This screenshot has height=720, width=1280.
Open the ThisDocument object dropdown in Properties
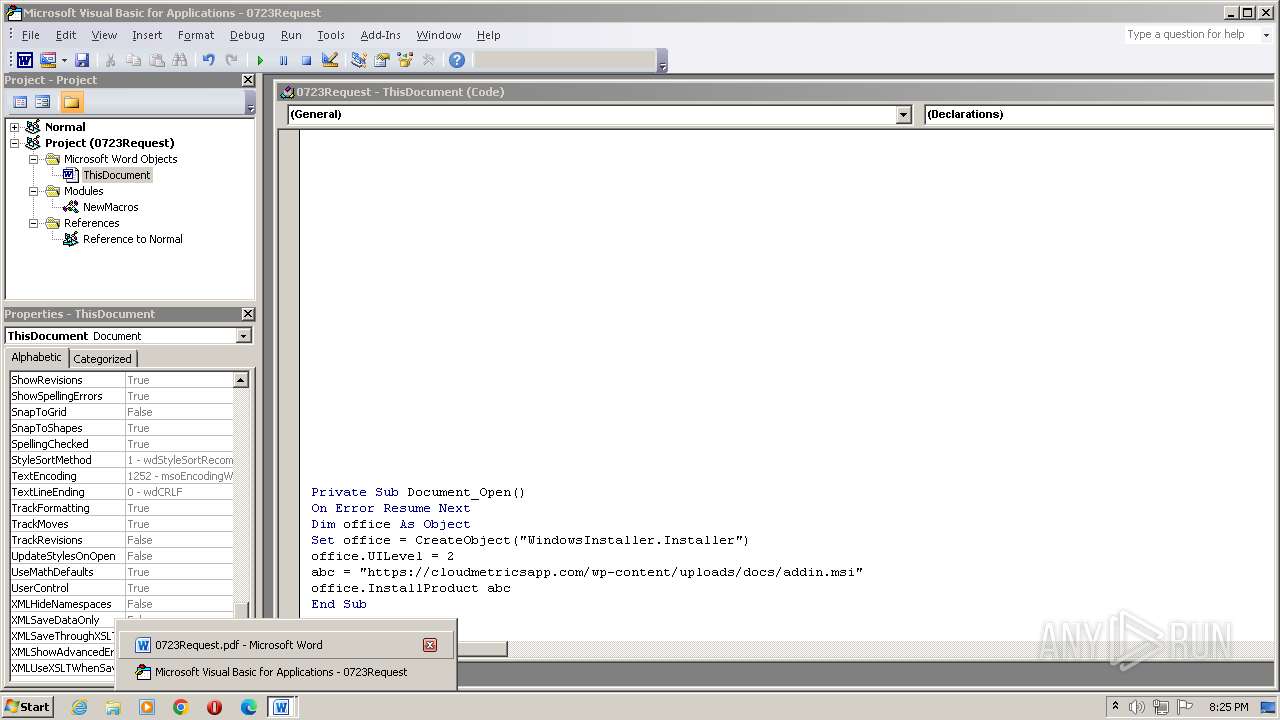pyautogui.click(x=243, y=336)
